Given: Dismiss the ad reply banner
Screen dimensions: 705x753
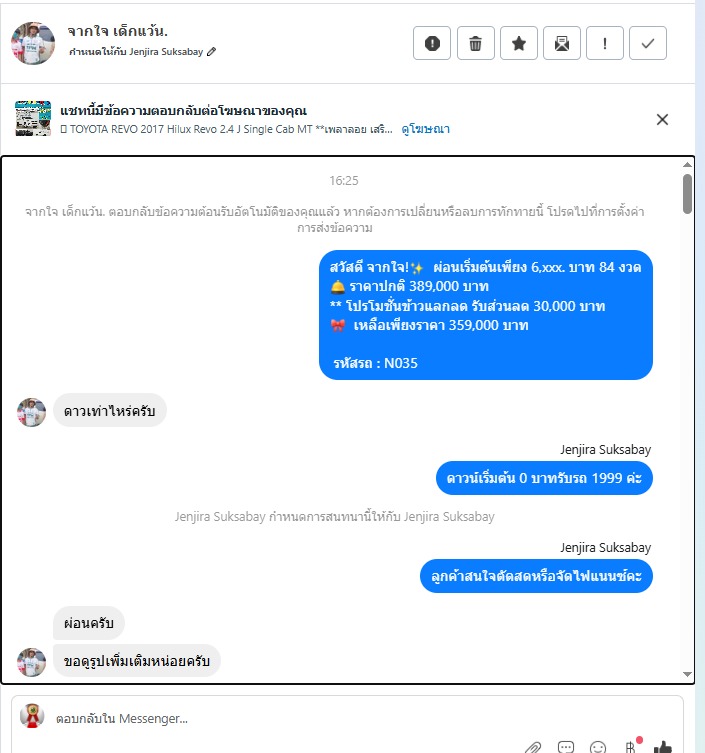Looking at the screenshot, I should [662, 120].
